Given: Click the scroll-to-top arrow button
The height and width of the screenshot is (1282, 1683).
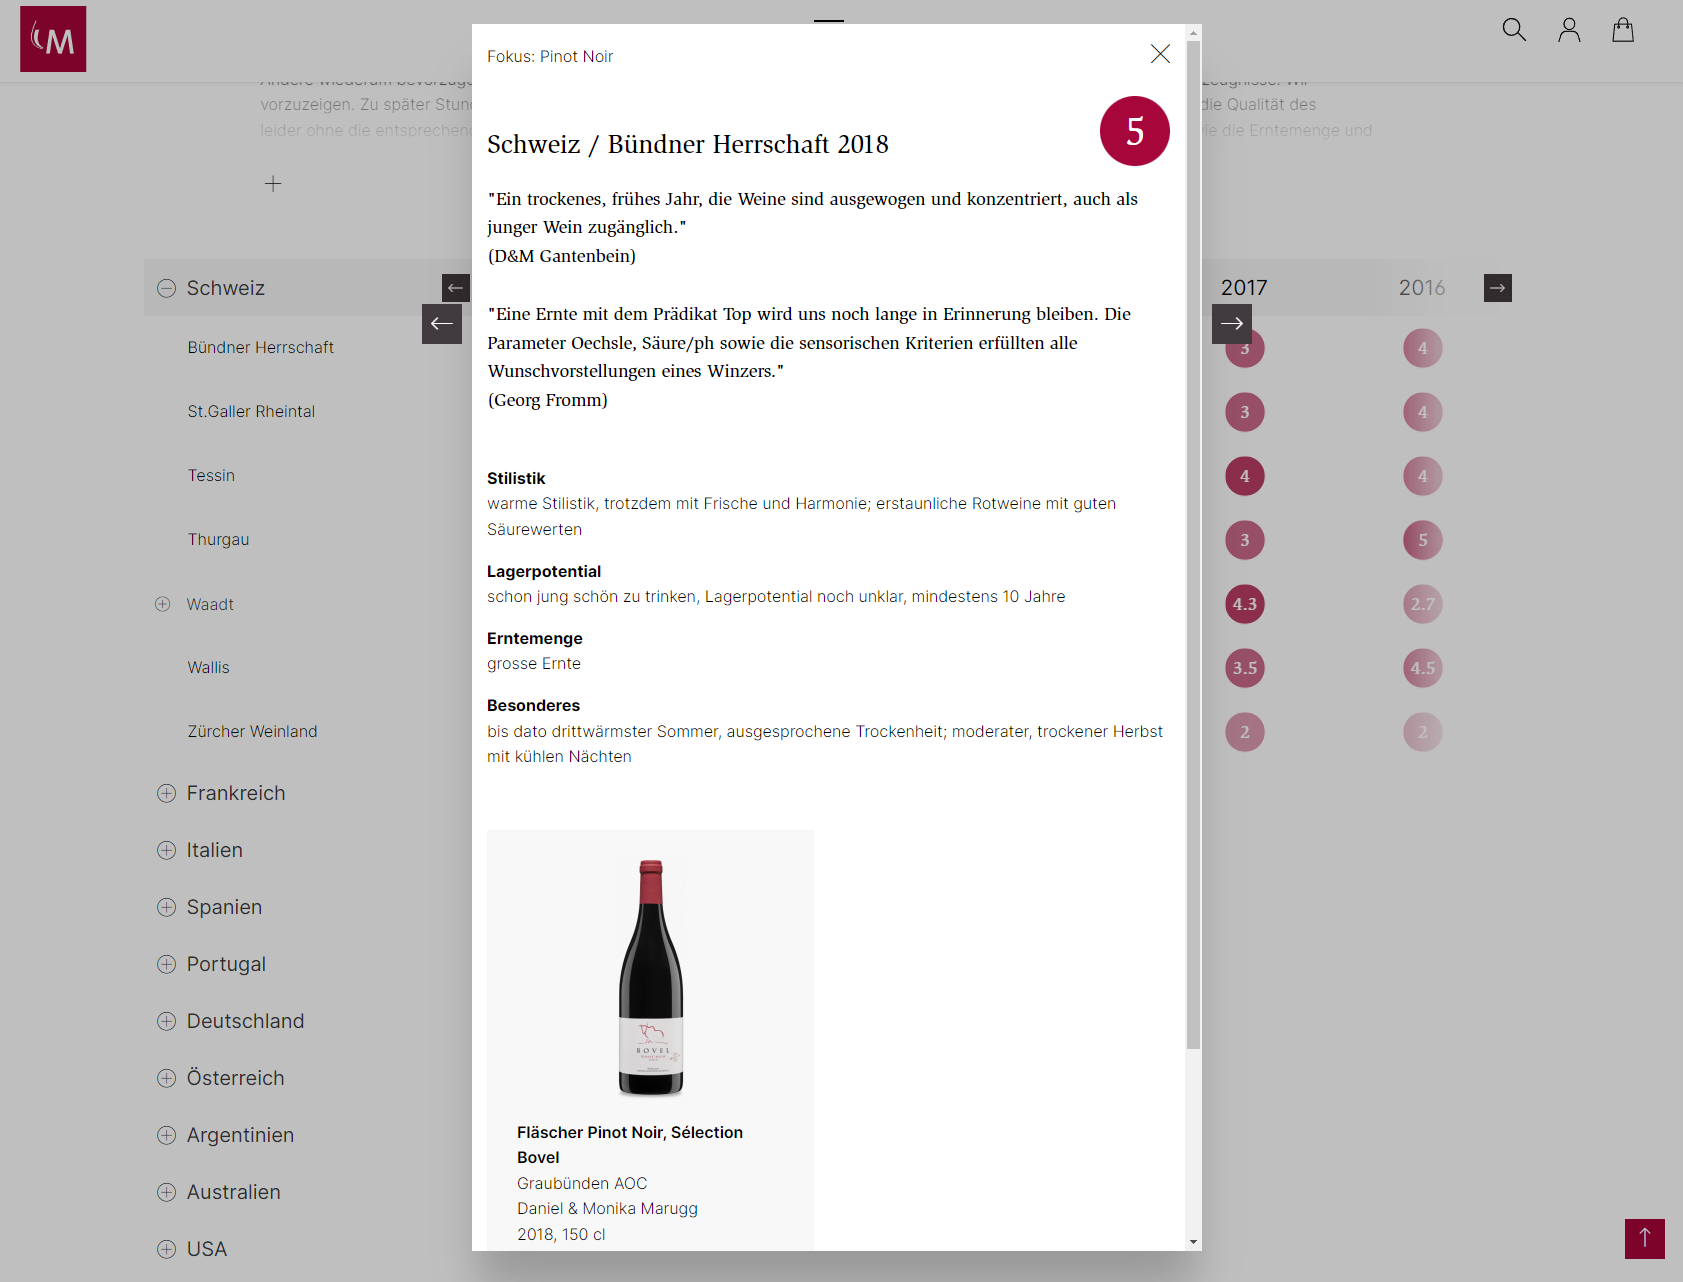Looking at the screenshot, I should pyautogui.click(x=1644, y=1238).
